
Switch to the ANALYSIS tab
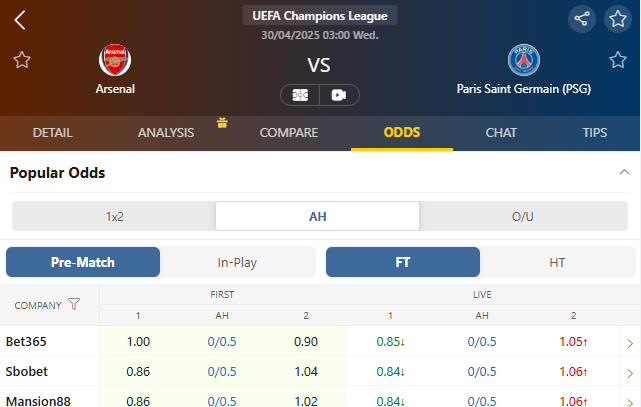pos(166,132)
